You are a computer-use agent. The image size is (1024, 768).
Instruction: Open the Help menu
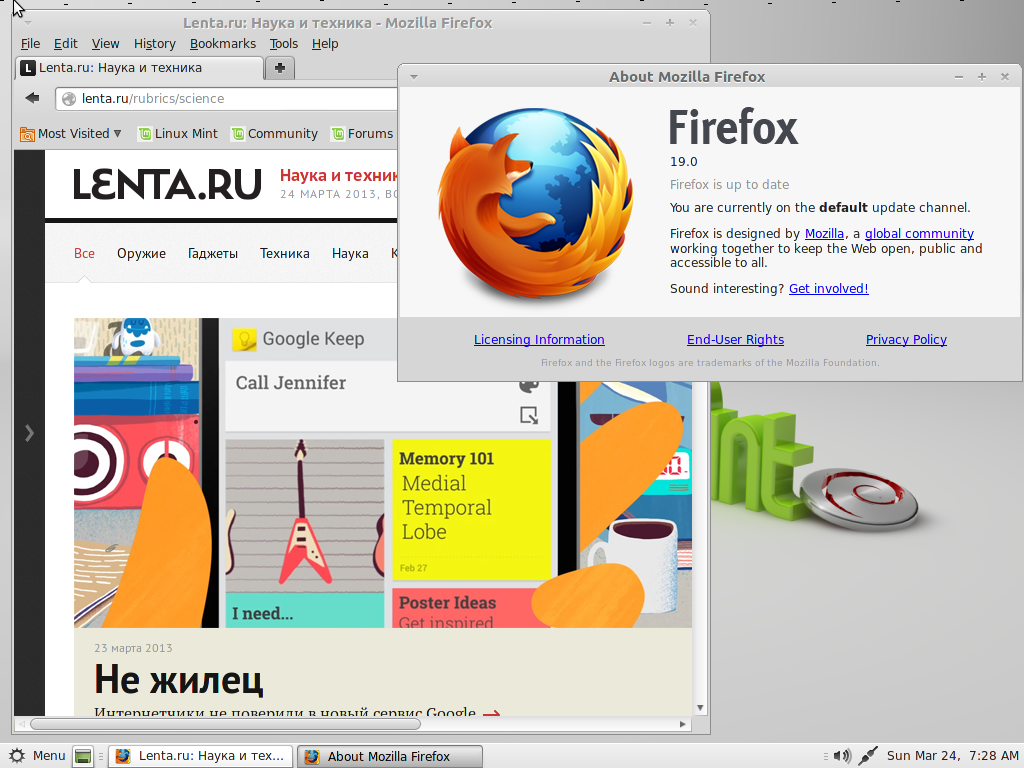(x=325, y=44)
